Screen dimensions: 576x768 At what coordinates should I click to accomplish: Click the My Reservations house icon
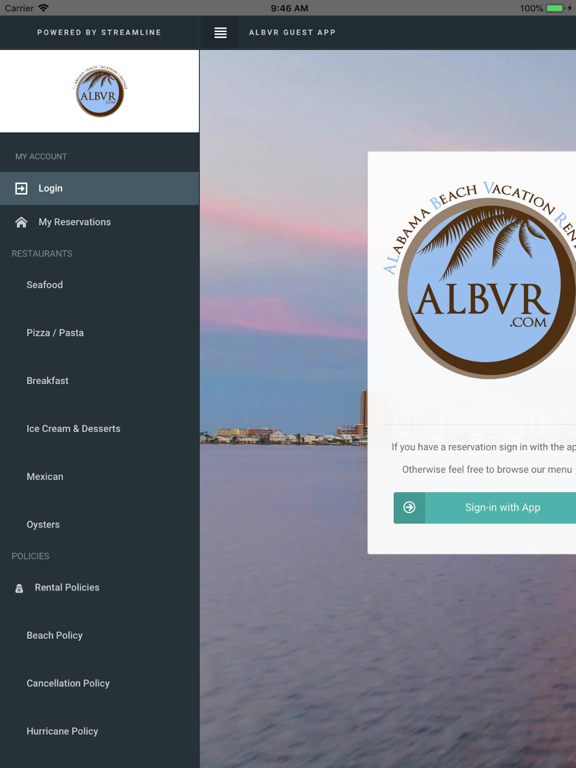point(21,222)
